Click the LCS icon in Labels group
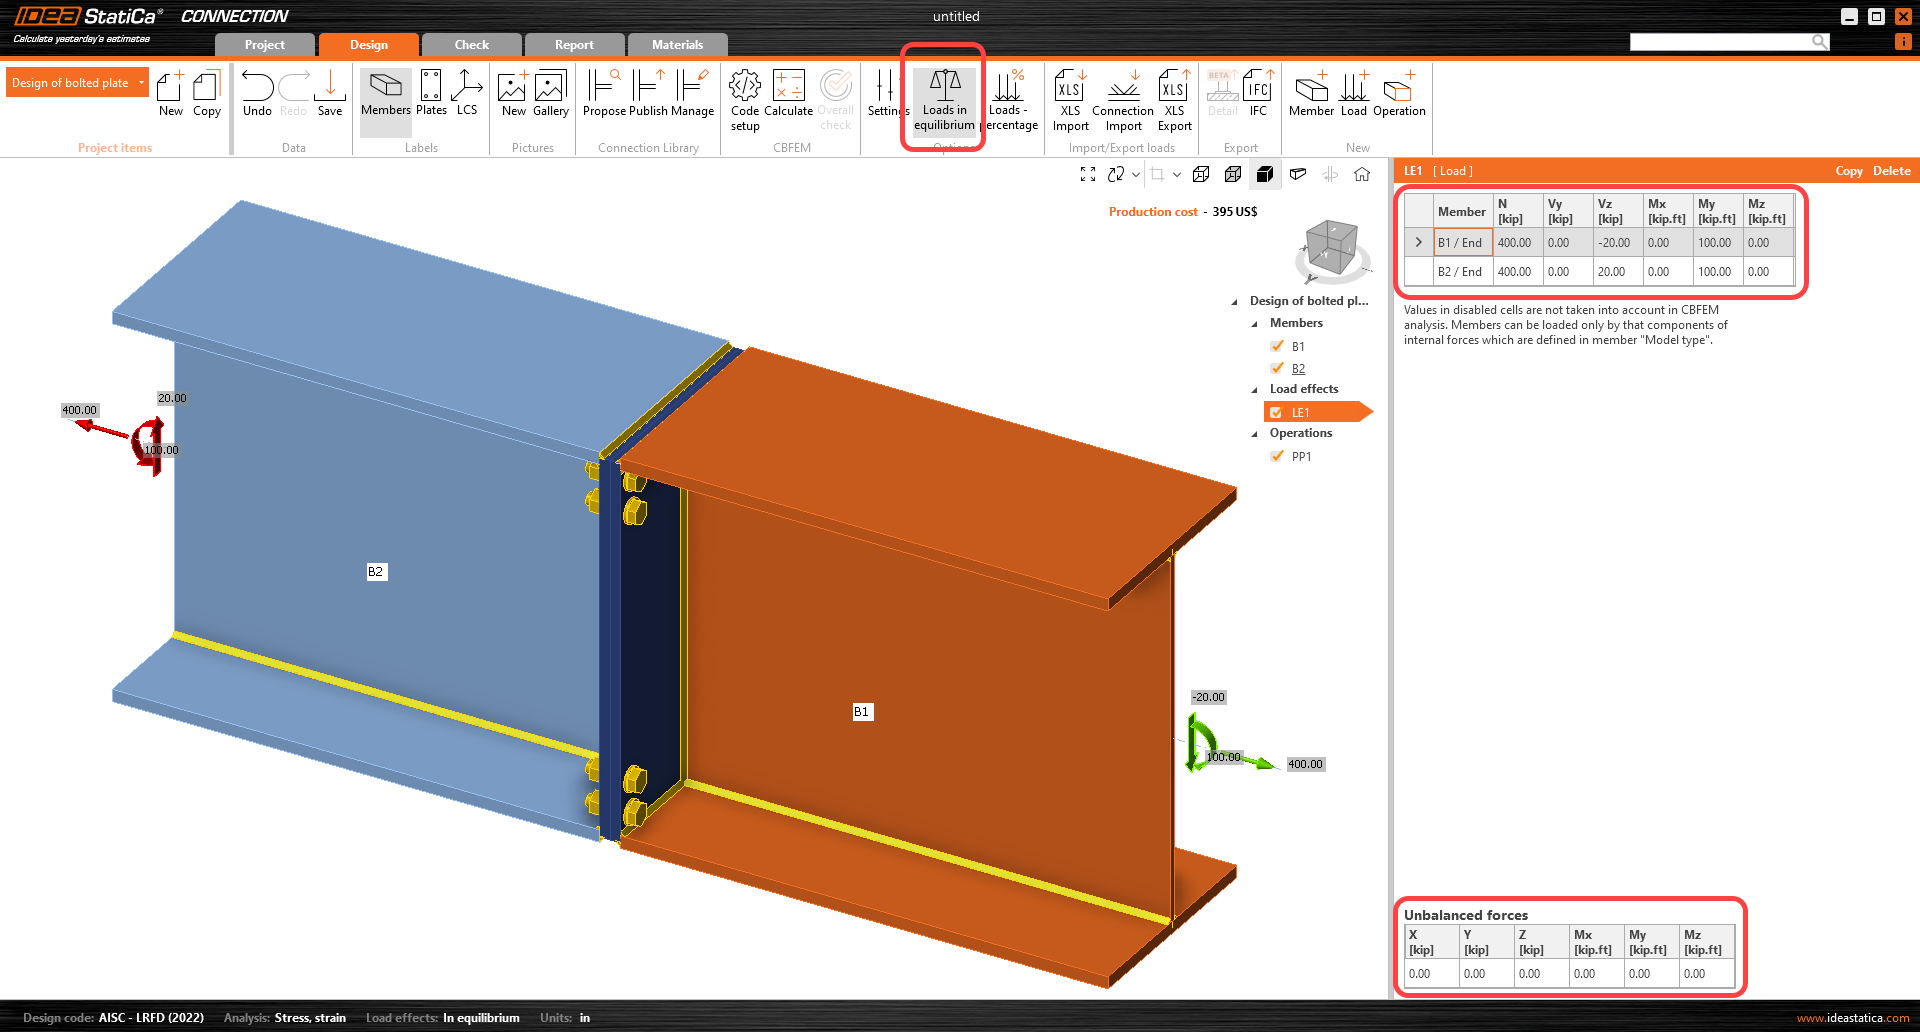The width and height of the screenshot is (1920, 1032). click(x=467, y=97)
